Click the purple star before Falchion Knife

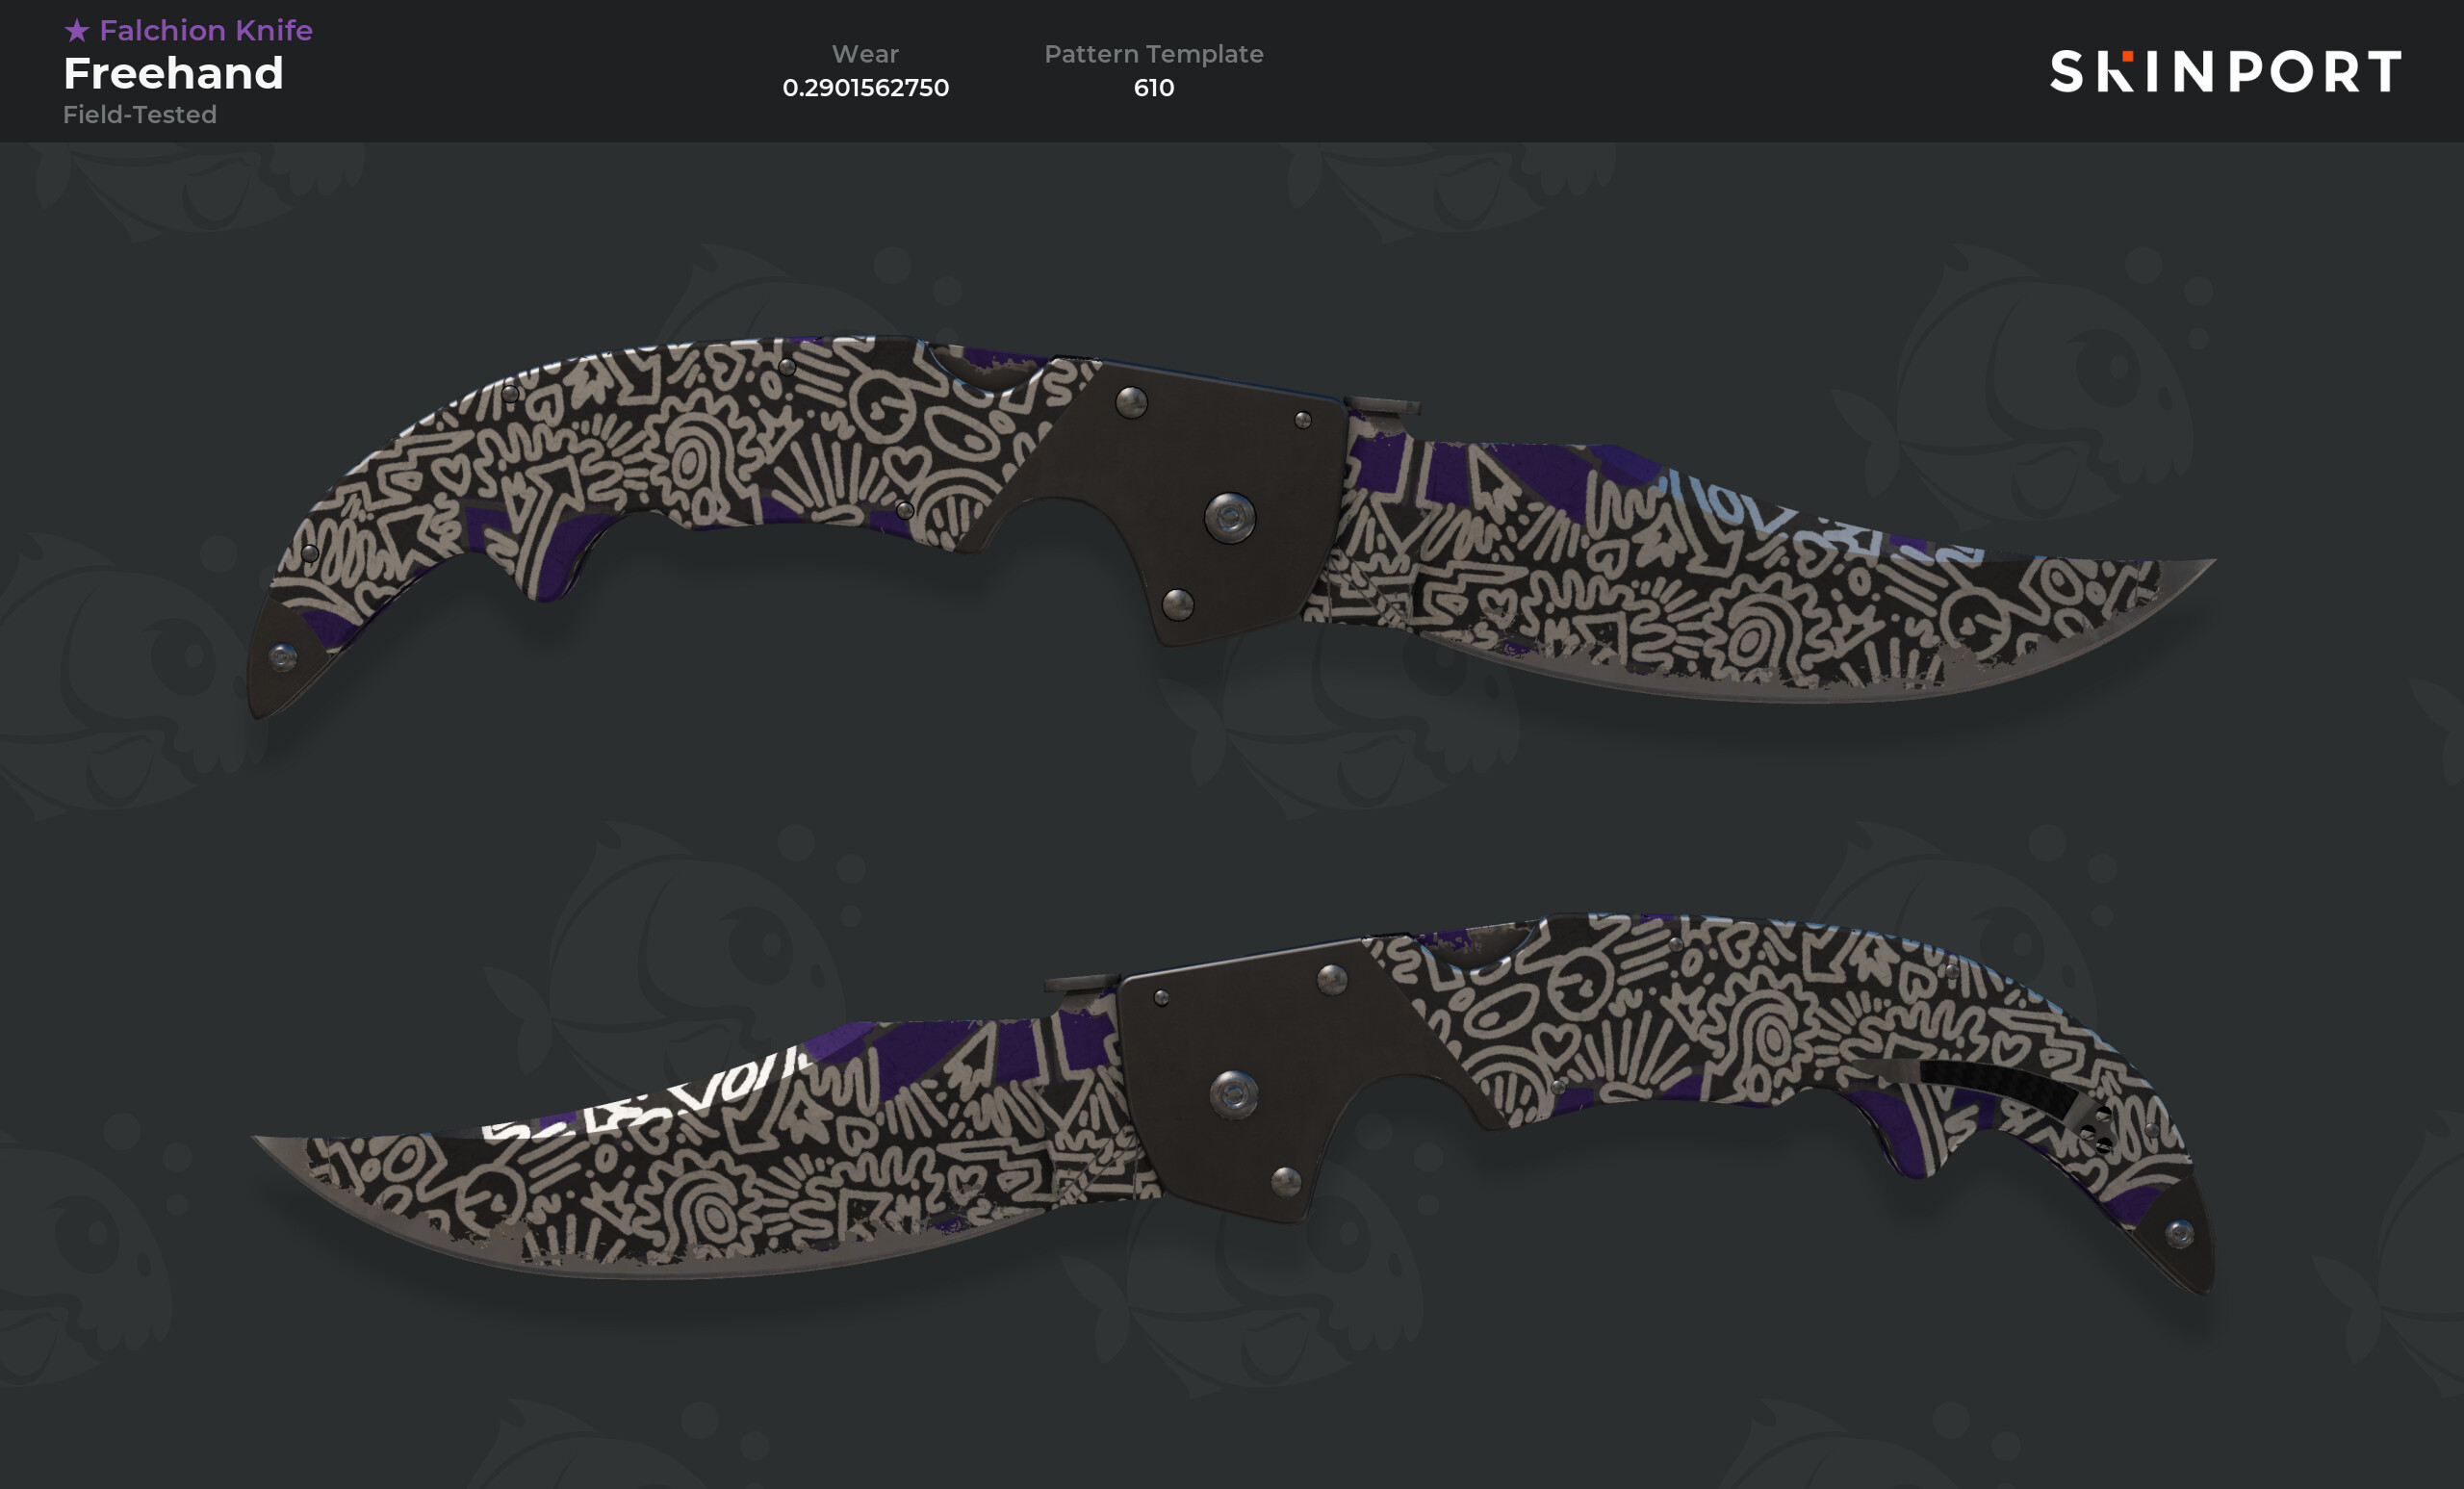click(x=77, y=30)
